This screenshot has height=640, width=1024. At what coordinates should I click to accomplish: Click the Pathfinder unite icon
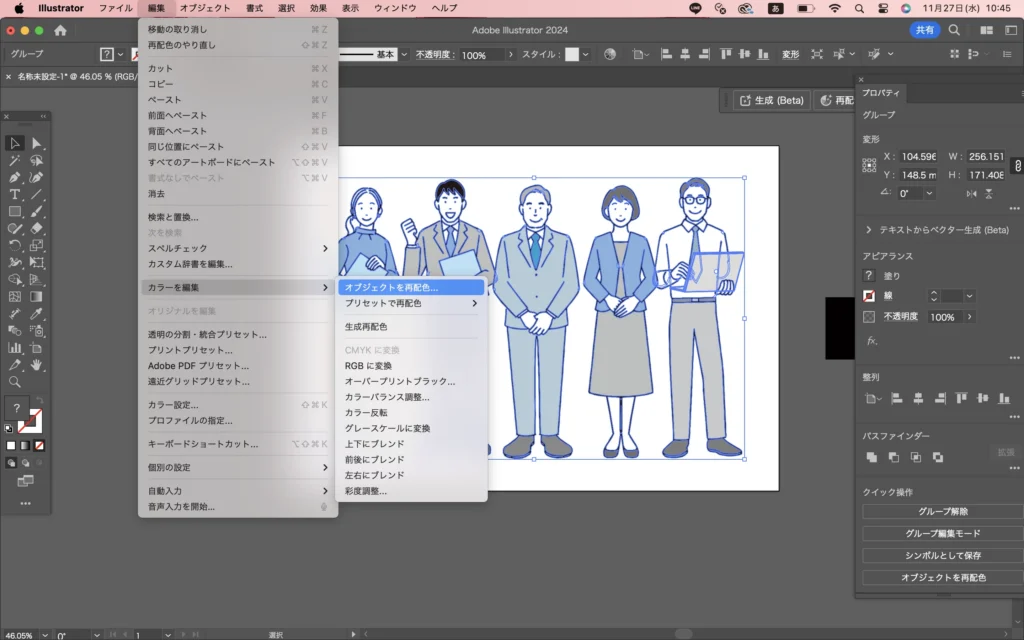871,457
